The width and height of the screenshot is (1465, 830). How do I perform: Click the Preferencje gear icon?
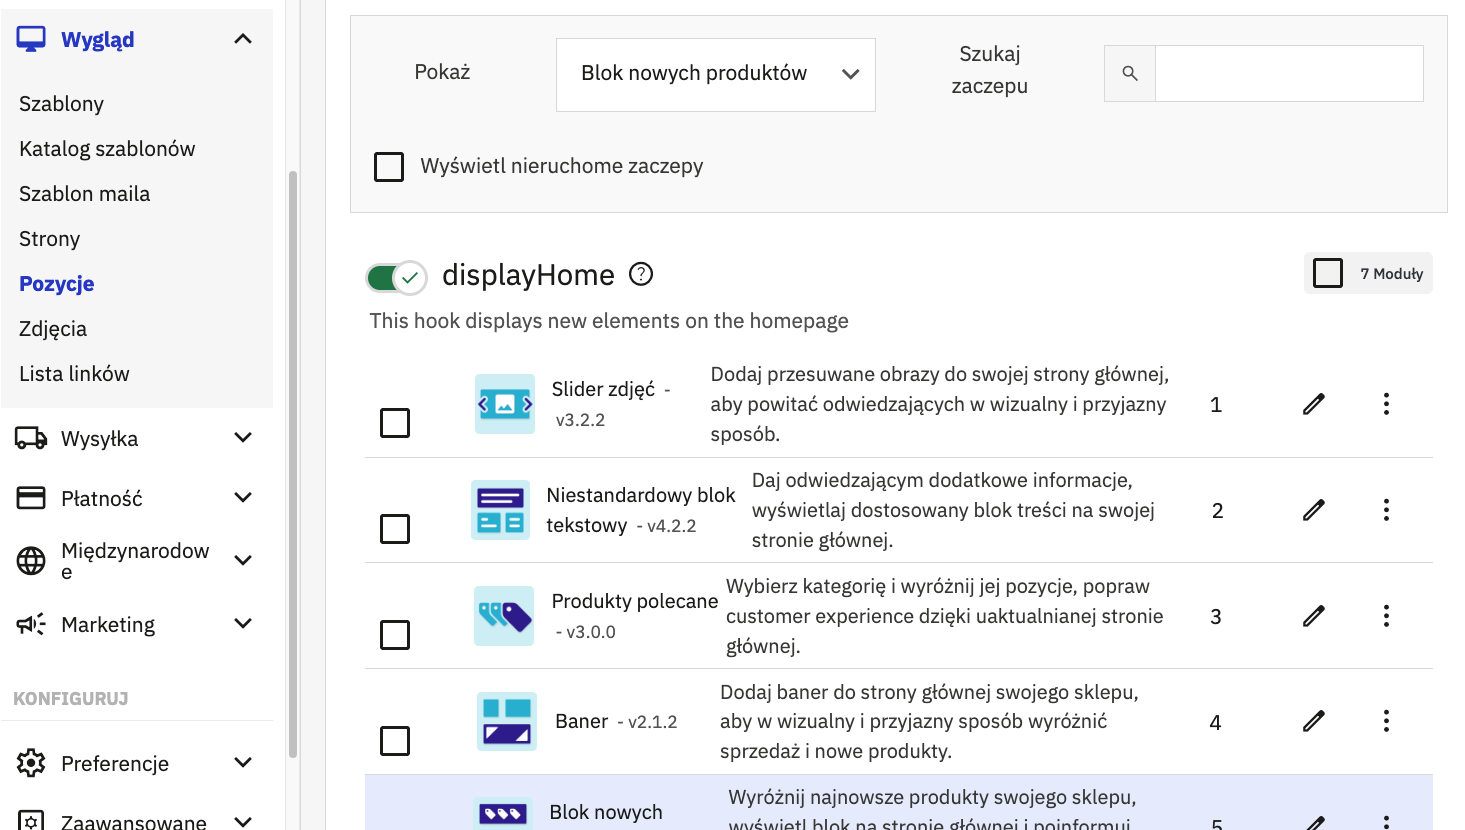point(31,763)
